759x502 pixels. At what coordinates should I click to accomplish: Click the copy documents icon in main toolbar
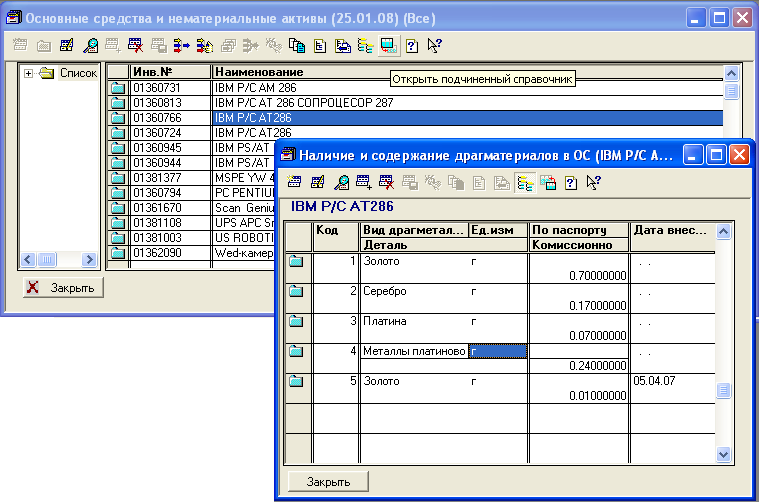[x=297, y=46]
